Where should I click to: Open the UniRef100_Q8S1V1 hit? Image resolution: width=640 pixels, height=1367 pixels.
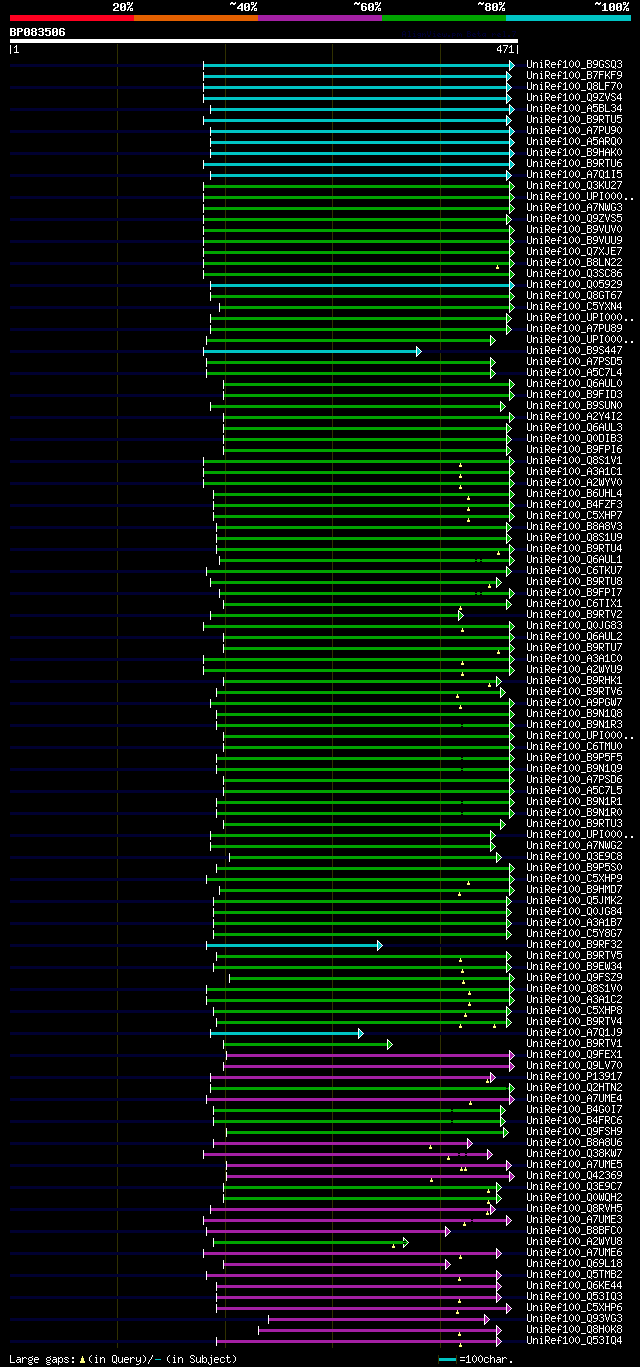tap(574, 461)
